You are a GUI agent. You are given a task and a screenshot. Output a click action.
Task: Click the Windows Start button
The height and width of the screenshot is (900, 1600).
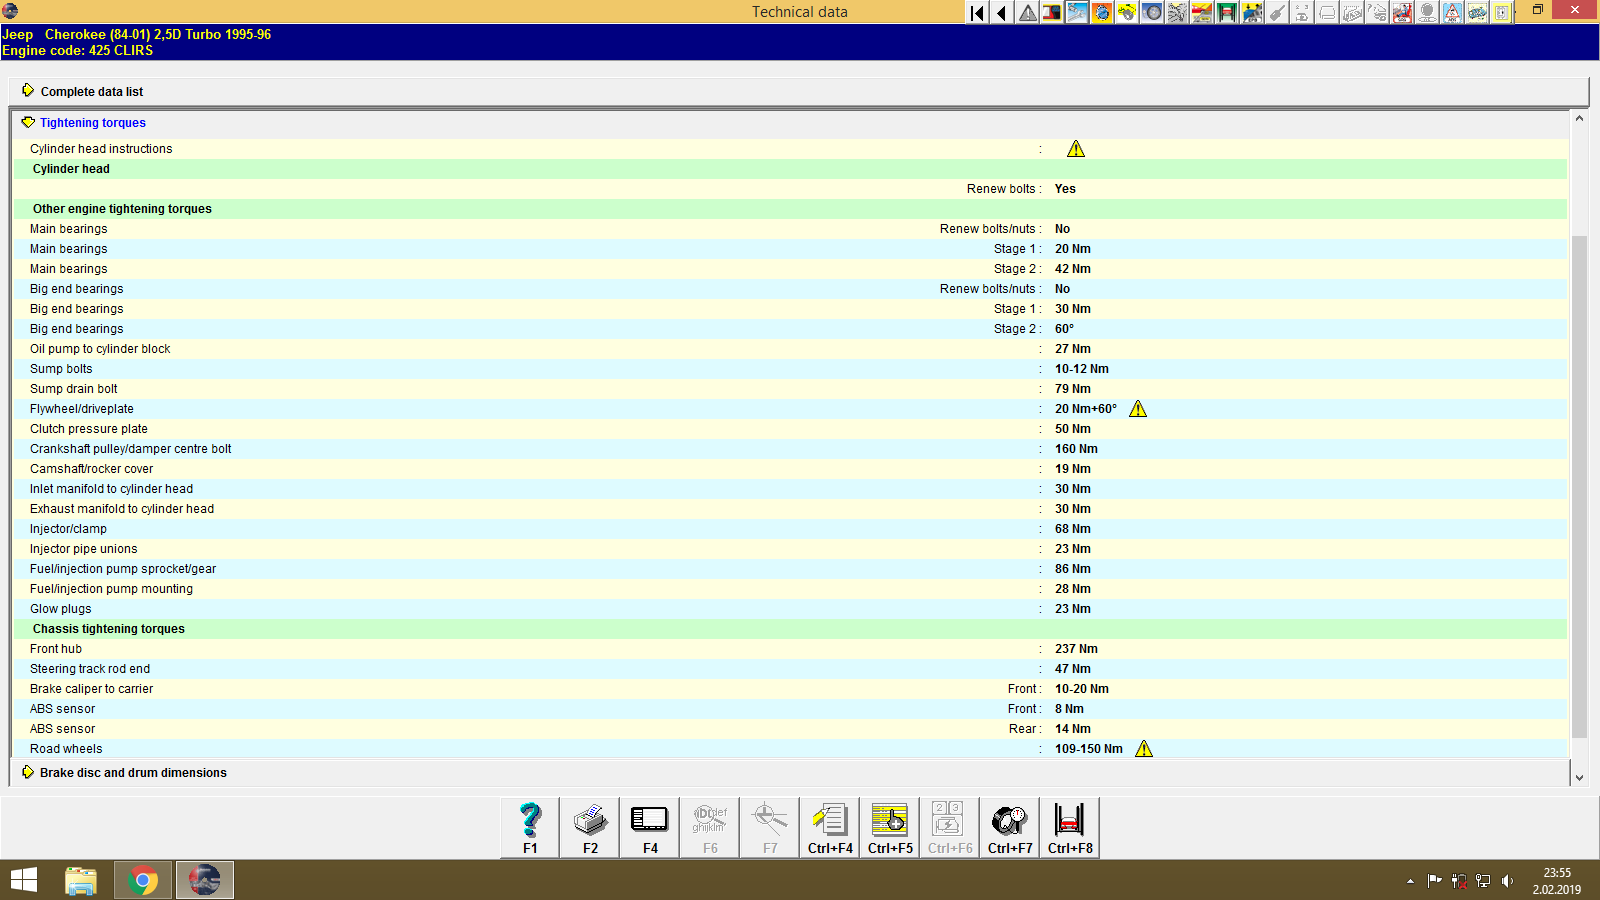(24, 879)
